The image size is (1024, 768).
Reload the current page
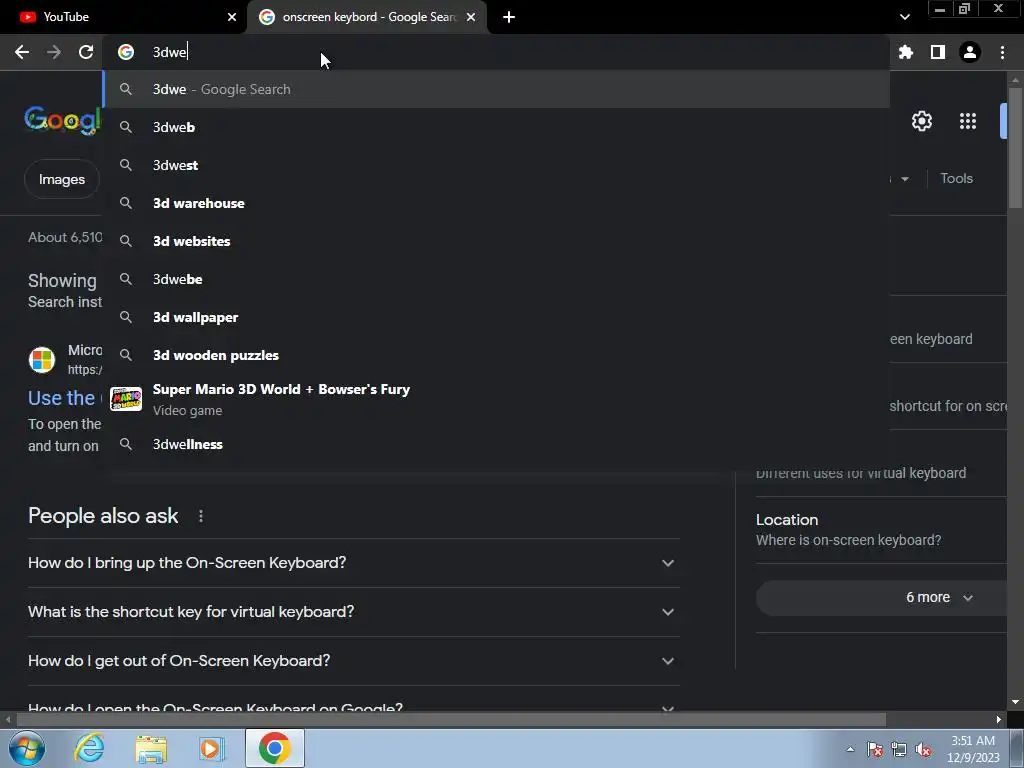coord(86,52)
